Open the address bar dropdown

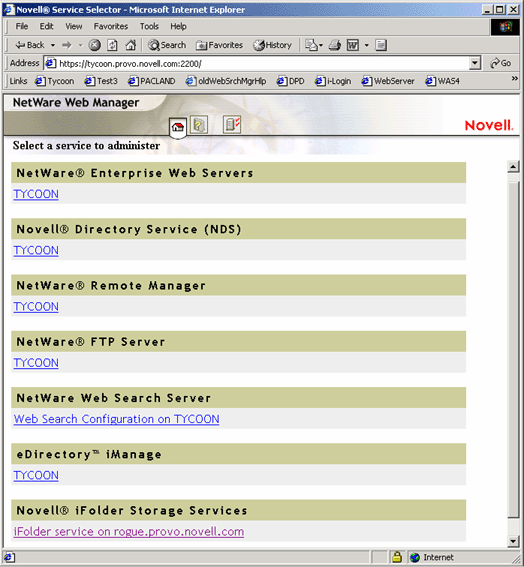pos(475,63)
